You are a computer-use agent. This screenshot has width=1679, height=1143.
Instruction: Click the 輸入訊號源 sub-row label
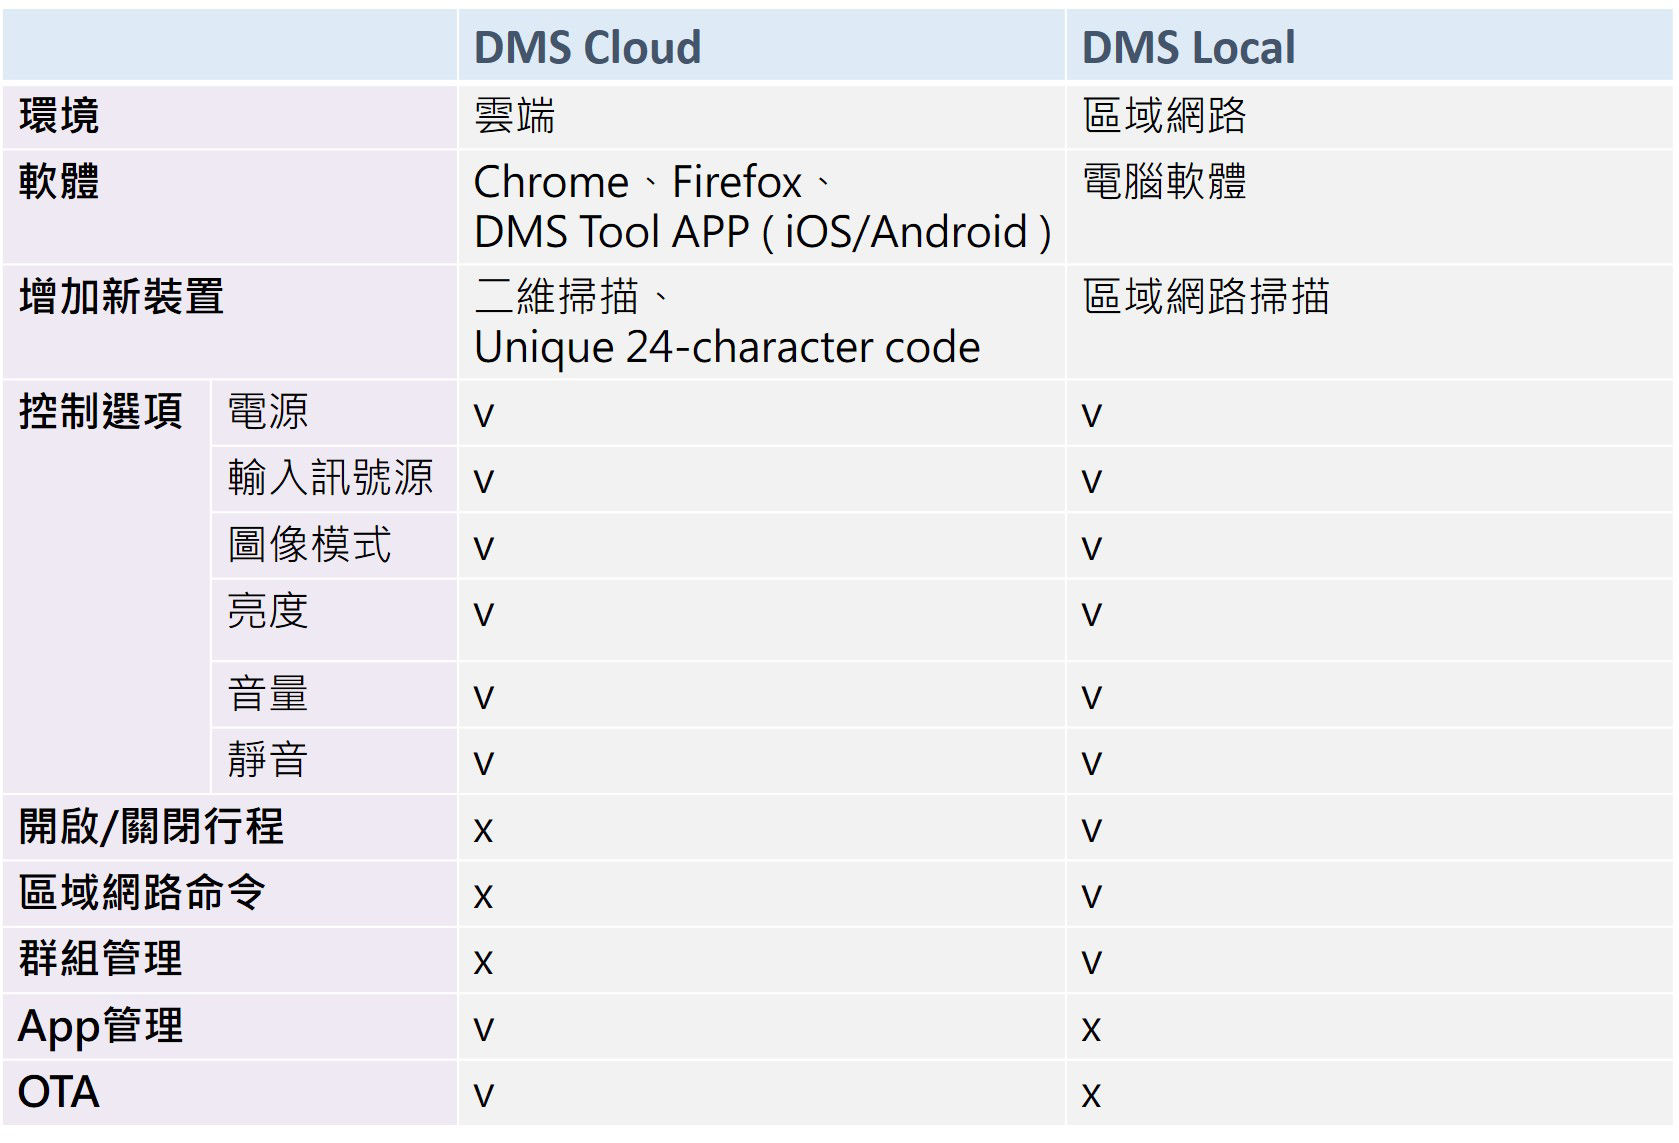point(330,478)
